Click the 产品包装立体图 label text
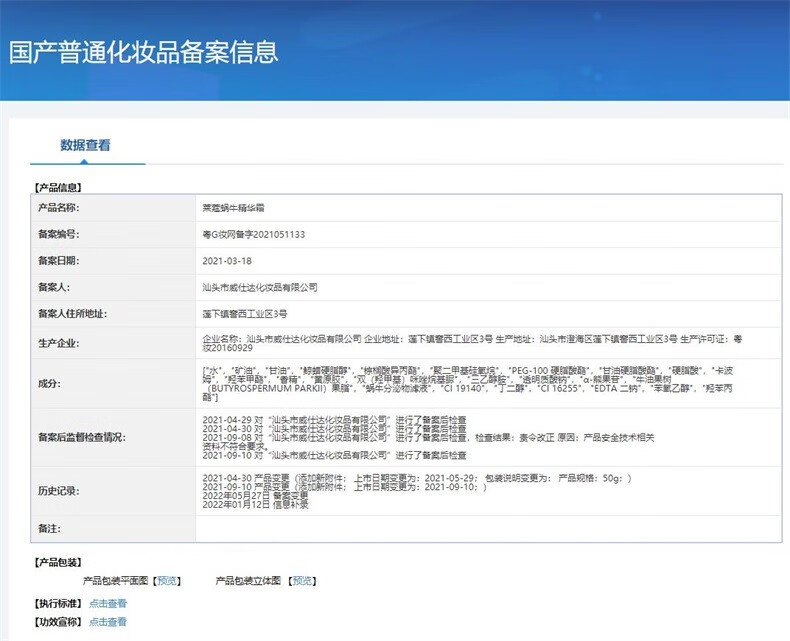The image size is (790, 641). click(x=248, y=581)
